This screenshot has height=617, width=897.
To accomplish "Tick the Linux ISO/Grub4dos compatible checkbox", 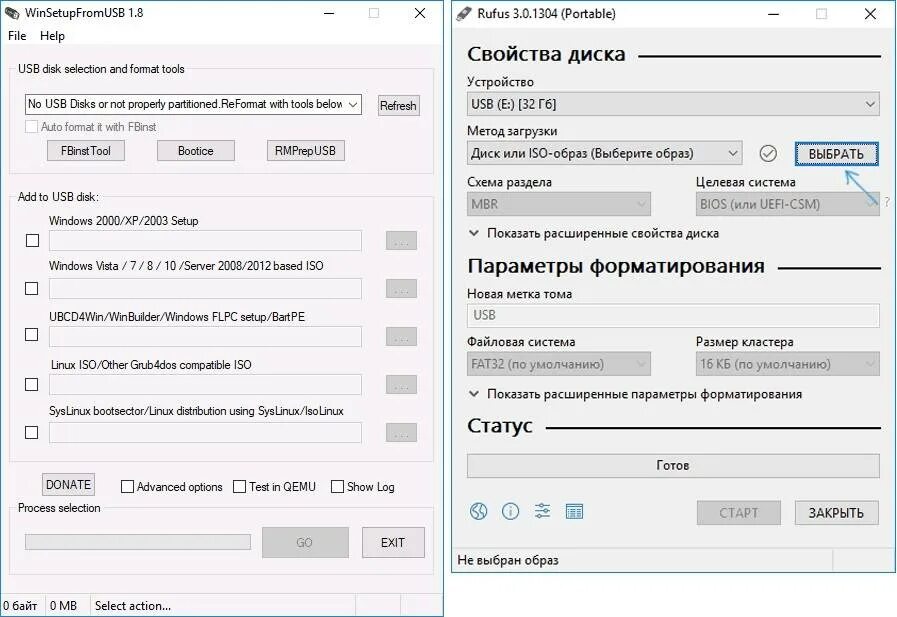I will 32,384.
